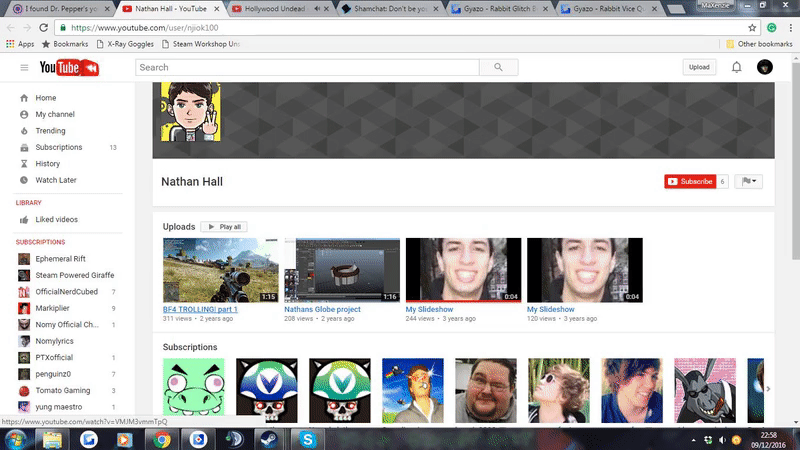This screenshot has width=800, height=450.
Task: Open Chrome three-dot menu
Action: [x=790, y=28]
